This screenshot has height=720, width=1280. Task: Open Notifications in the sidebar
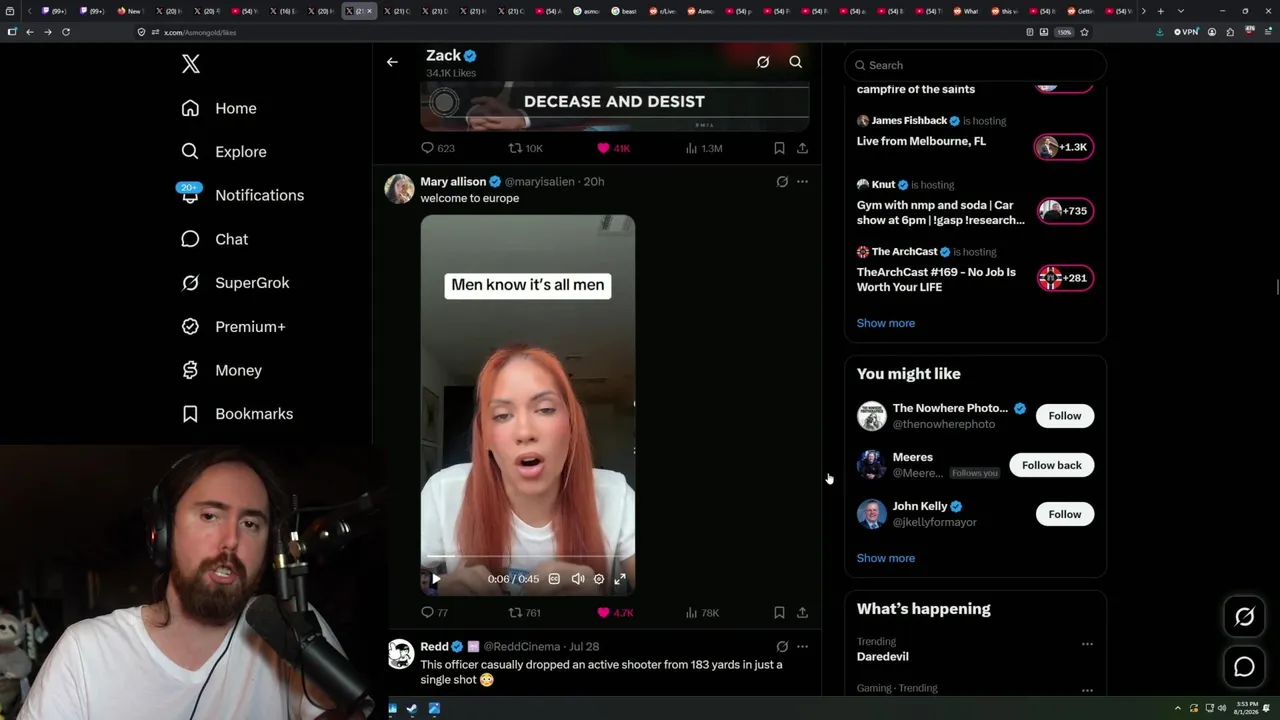coord(242,195)
